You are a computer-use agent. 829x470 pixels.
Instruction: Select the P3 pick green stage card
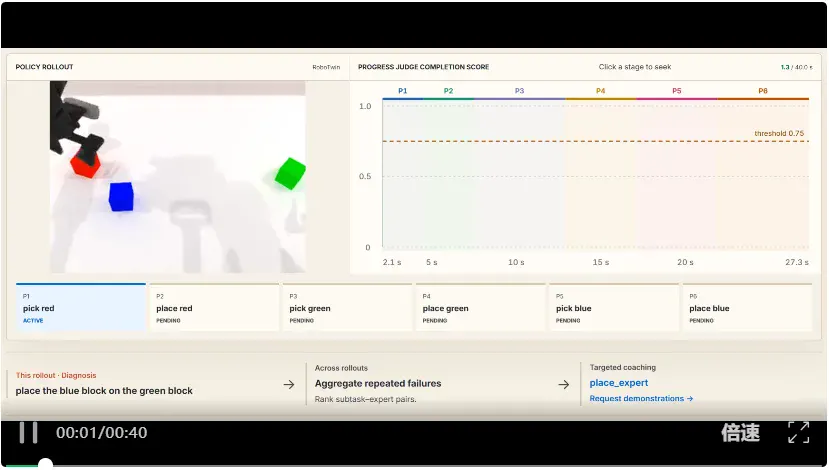347,308
